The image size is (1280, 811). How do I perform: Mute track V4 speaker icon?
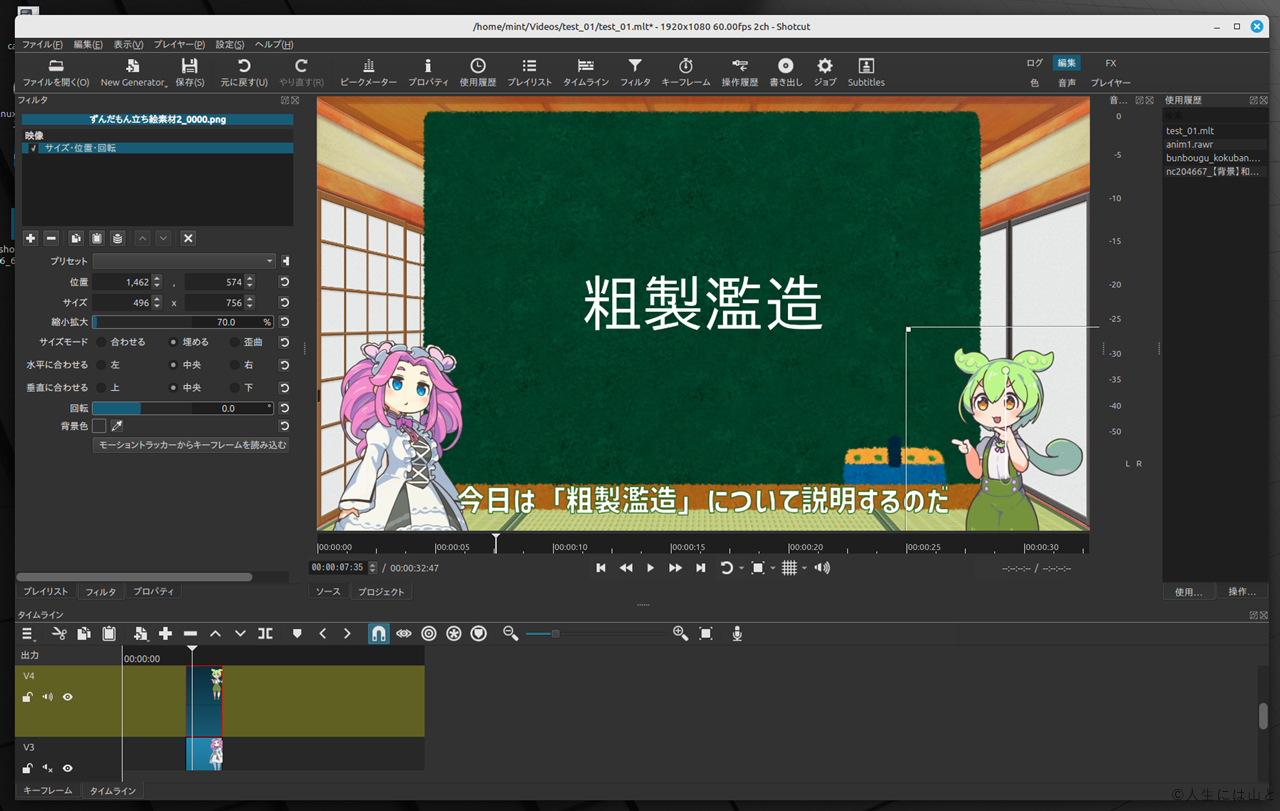[47, 697]
